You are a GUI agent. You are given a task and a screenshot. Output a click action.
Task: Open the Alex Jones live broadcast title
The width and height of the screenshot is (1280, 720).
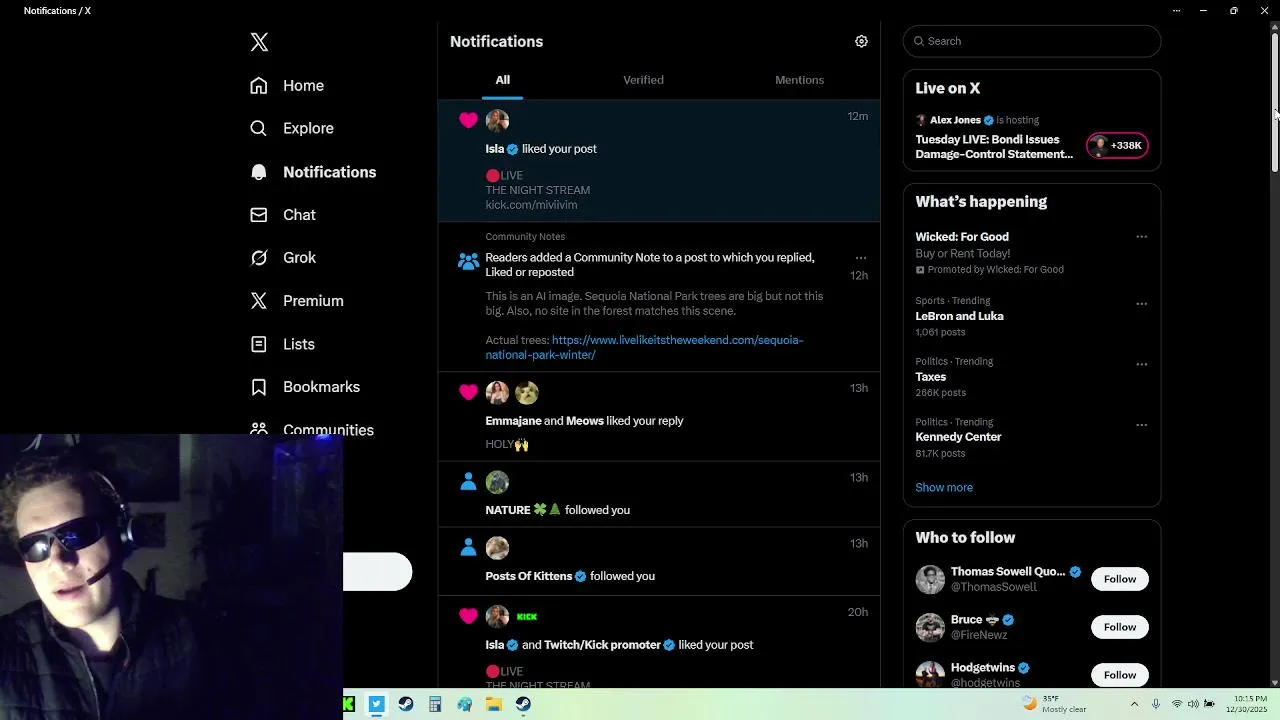(x=994, y=147)
